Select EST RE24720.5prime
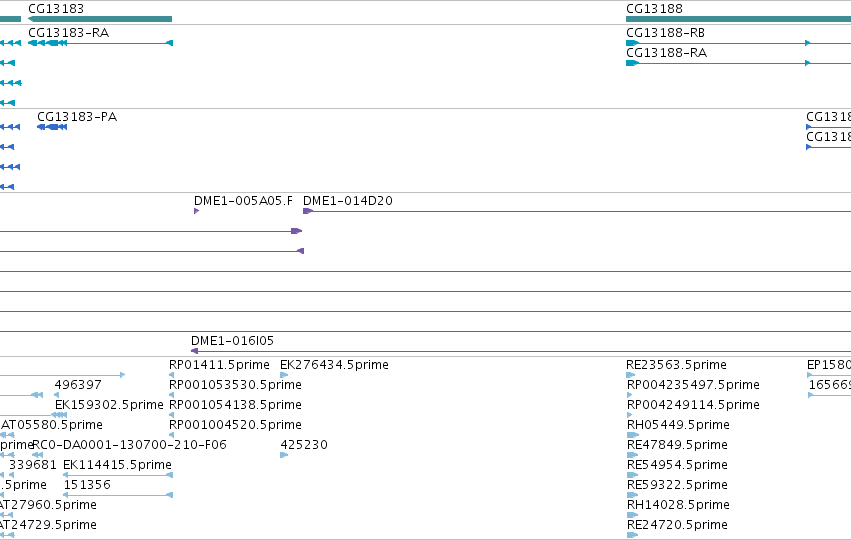The image size is (851, 540). tap(677, 525)
